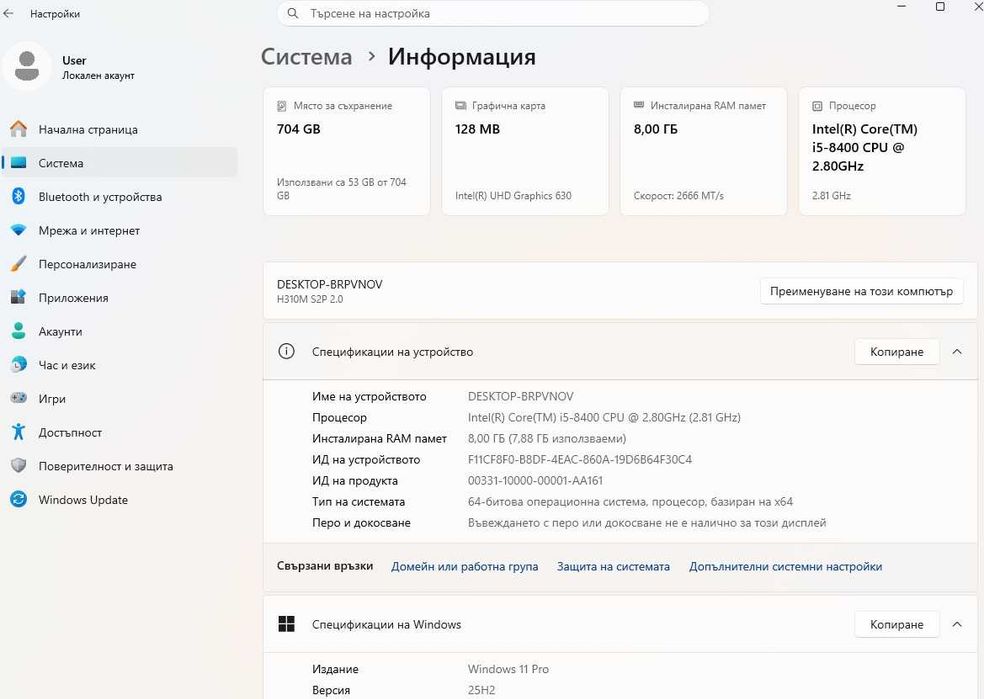The height and width of the screenshot is (699, 984).
Task: Go to Достъпност settings
Action: [120, 432]
